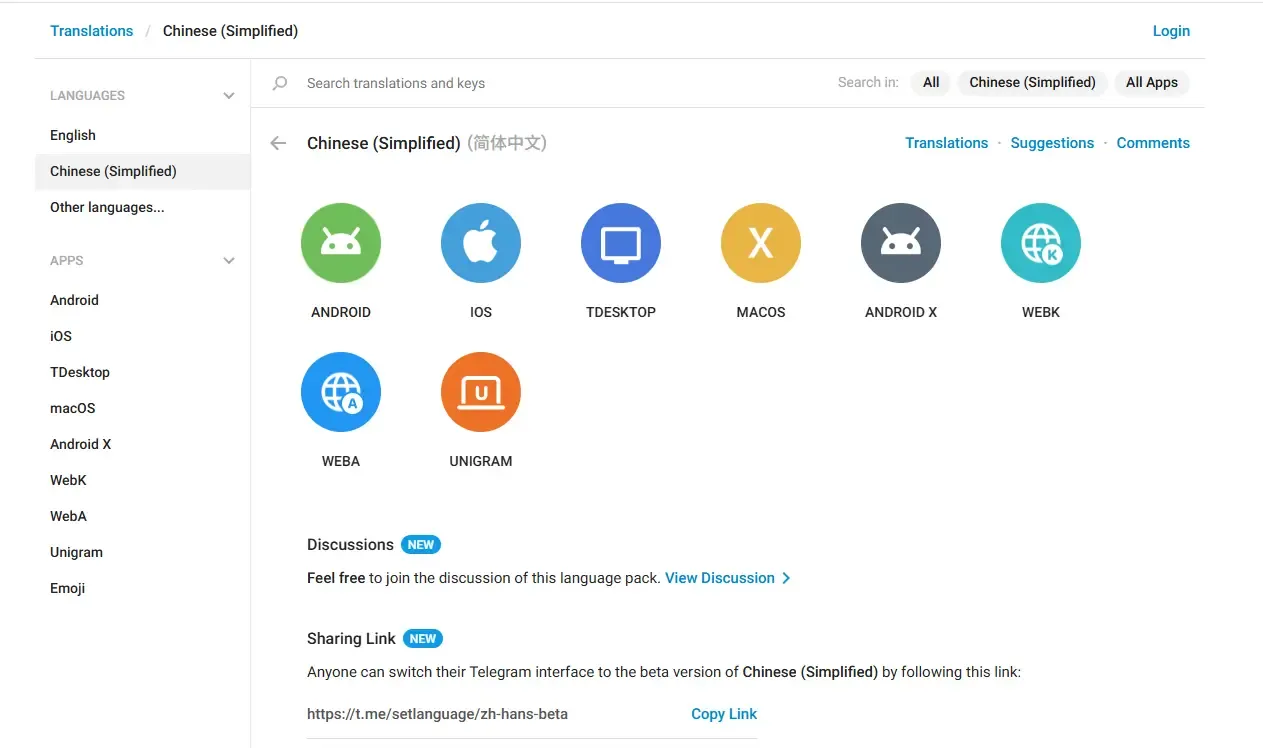Copy the sharing link
Screen dimensions: 1263x748
pos(723,713)
